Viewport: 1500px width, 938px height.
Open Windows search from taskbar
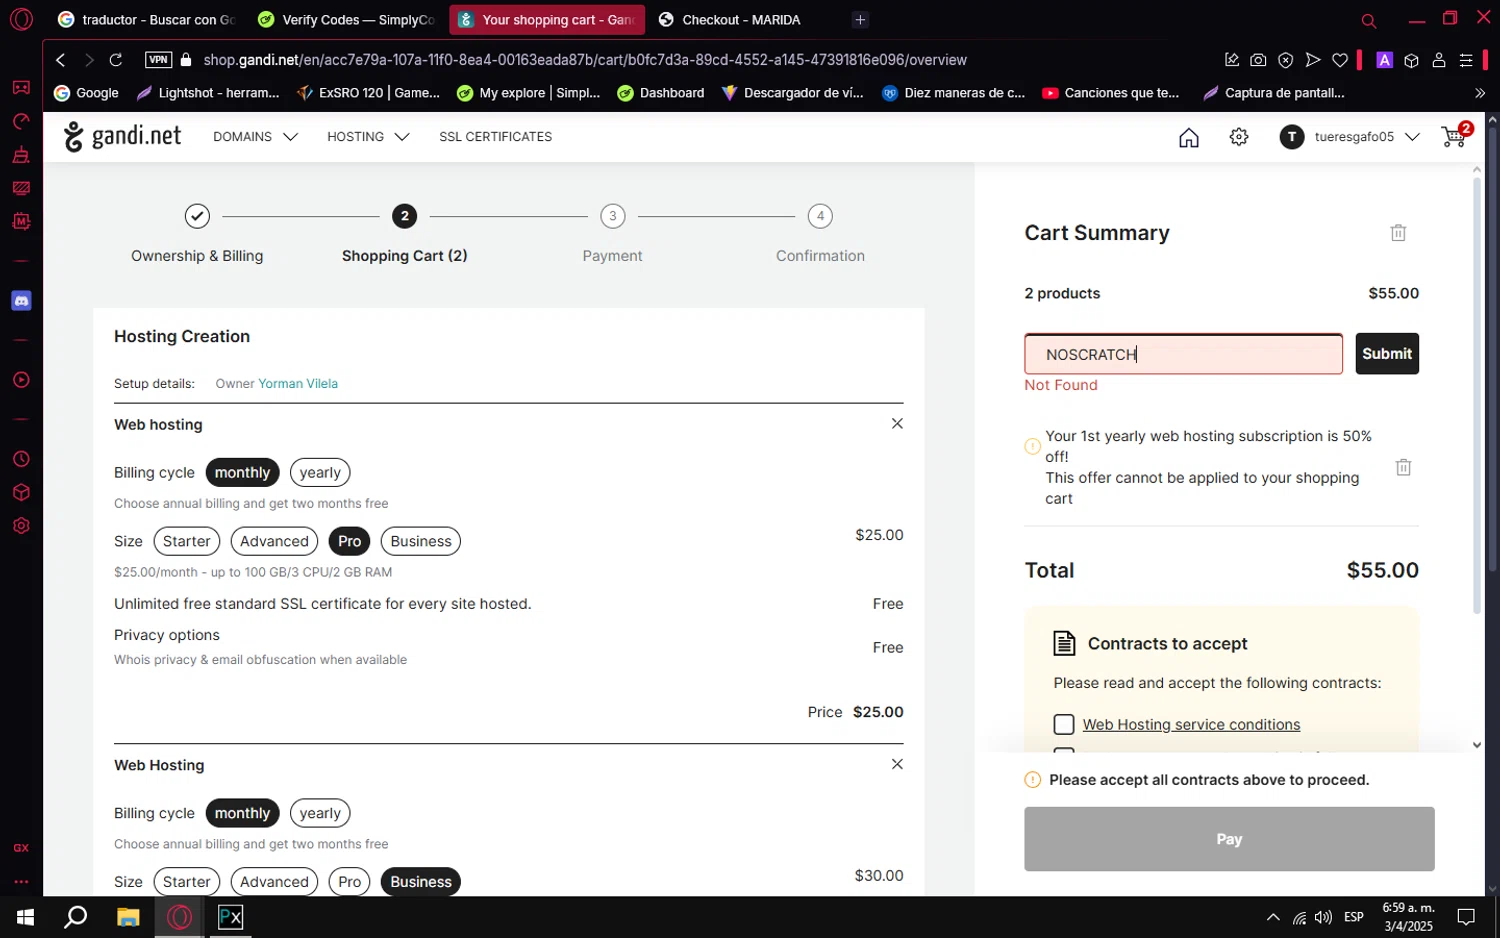76,917
